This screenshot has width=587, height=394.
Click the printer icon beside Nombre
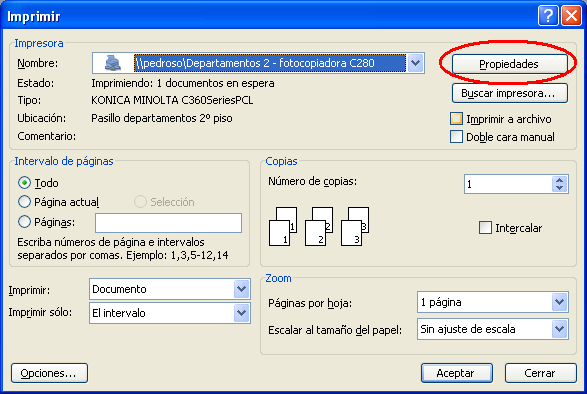click(112, 63)
